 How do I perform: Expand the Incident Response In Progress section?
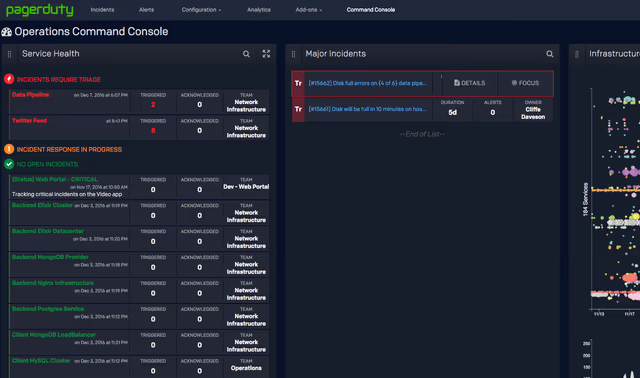69,150
